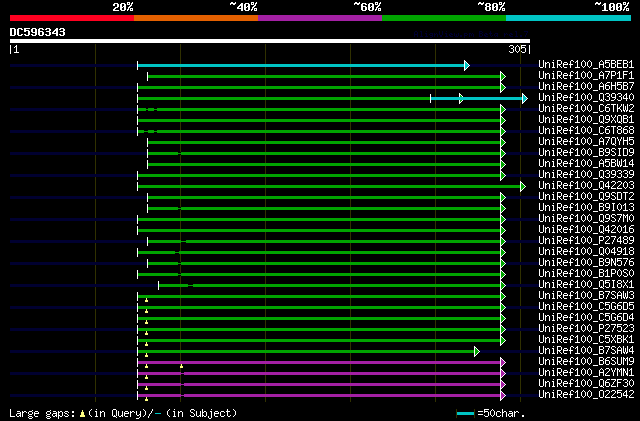Open the UniRef100_B6SUM9 hit
Viewport: 640px width, 421px height.
pyautogui.click(x=586, y=362)
